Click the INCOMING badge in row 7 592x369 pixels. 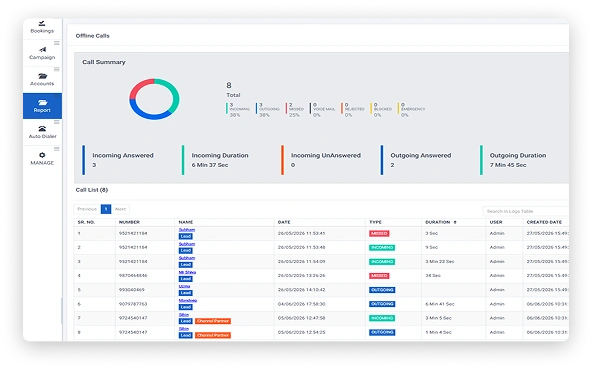[382, 318]
